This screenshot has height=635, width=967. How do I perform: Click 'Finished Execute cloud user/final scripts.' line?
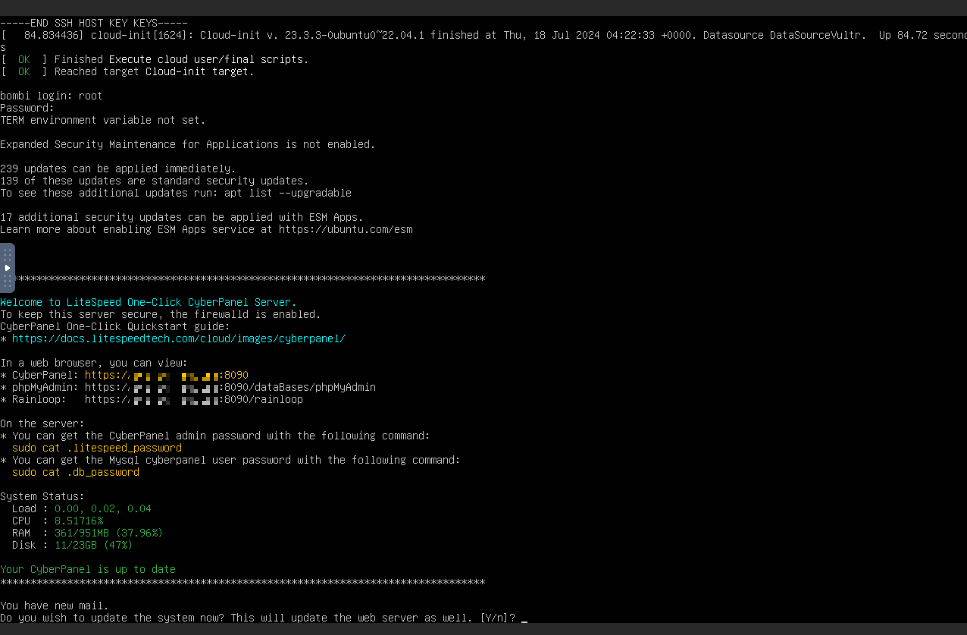[154, 59]
